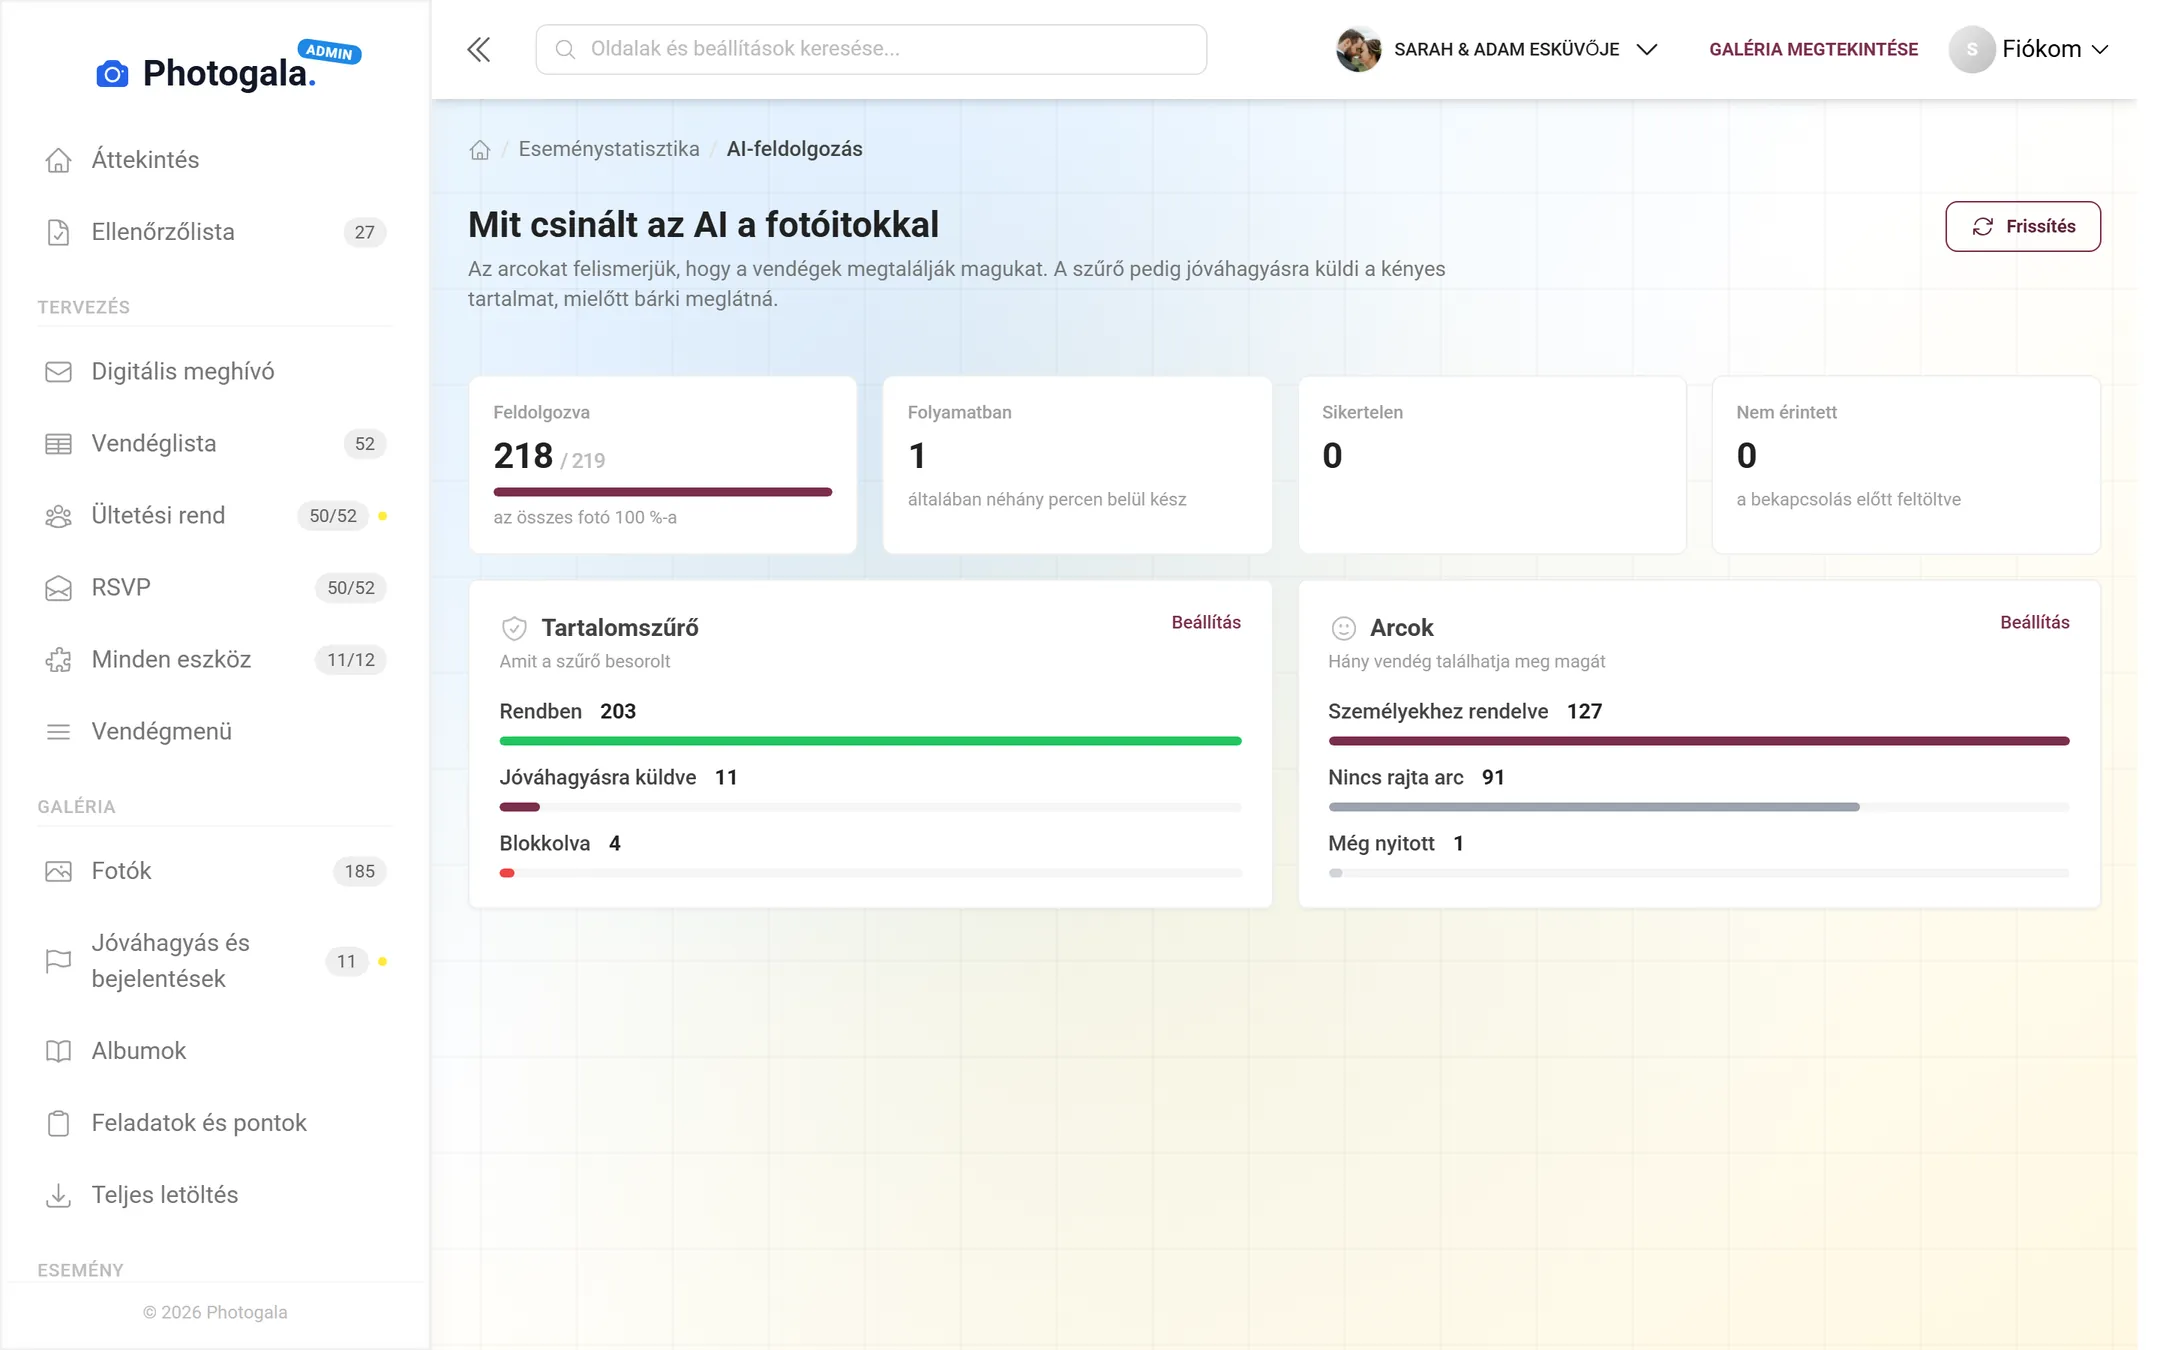Open Beállítás for Arcok
This screenshot has height=1350, width=2160.
(2035, 622)
